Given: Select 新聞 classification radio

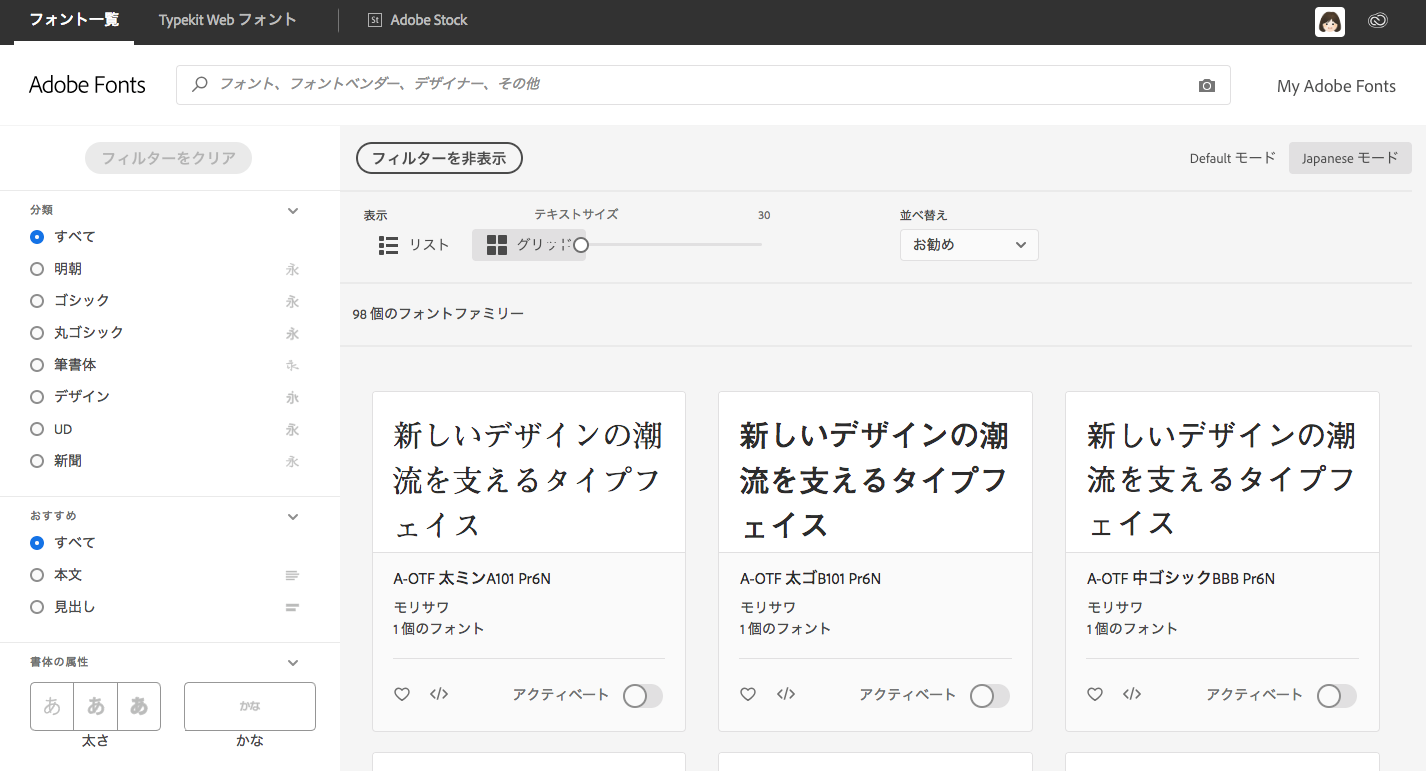Looking at the screenshot, I should (x=37, y=461).
